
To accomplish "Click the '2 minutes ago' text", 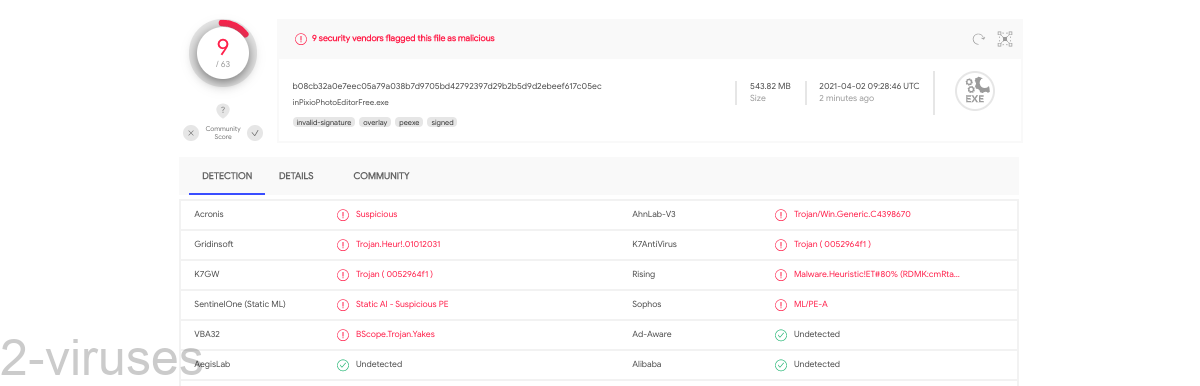I will click(846, 99).
